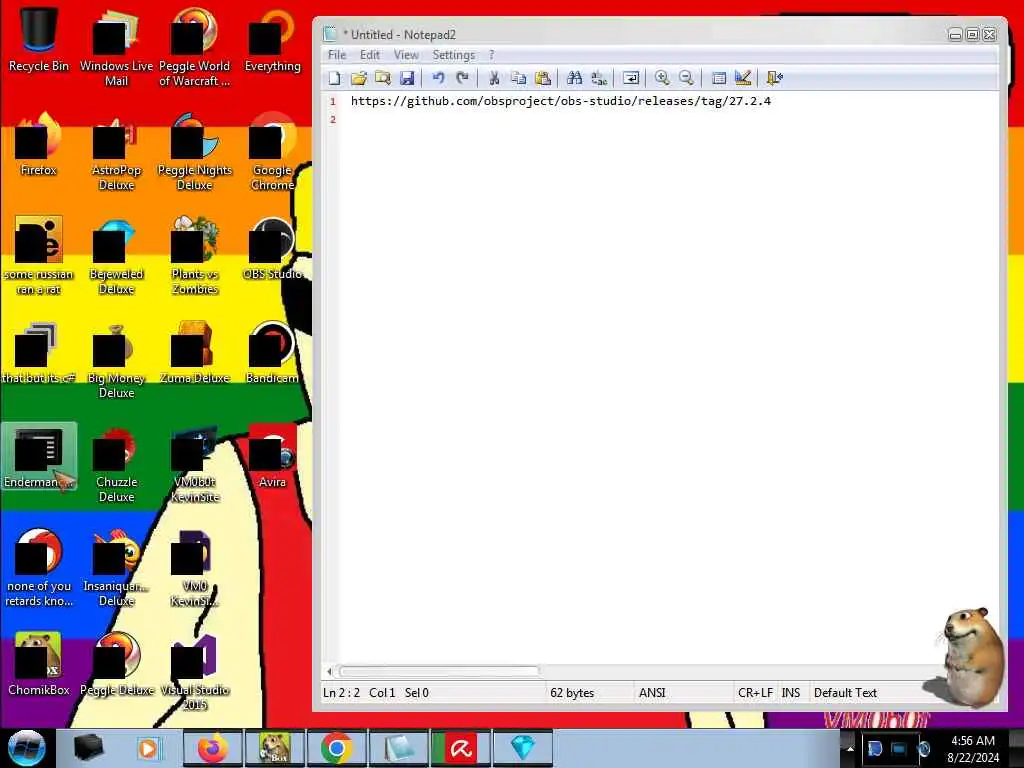Switch to Firefox in taskbar

(x=212, y=748)
